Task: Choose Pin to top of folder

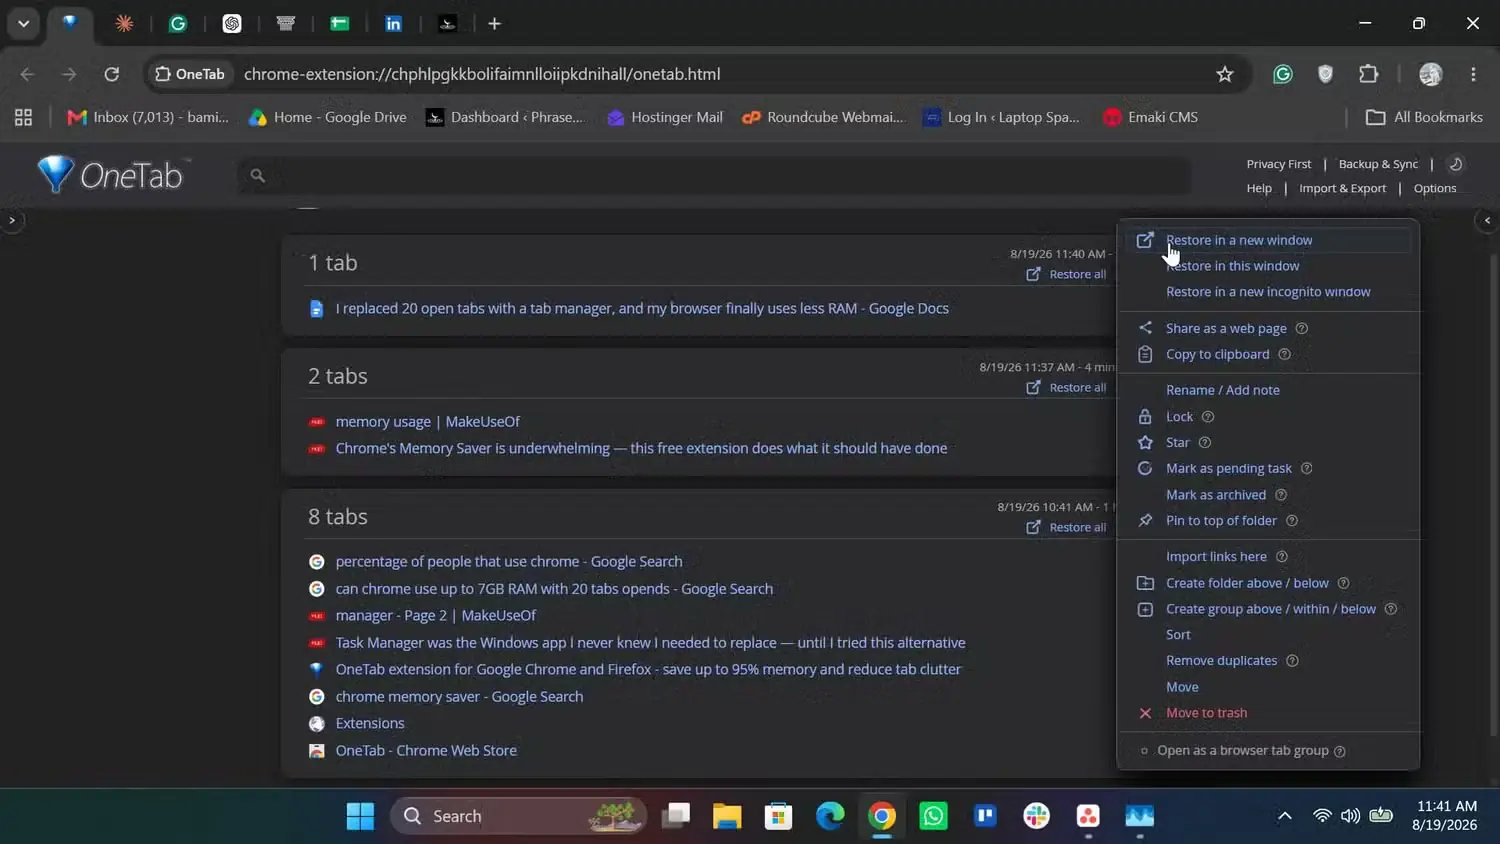Action: 1221,520
